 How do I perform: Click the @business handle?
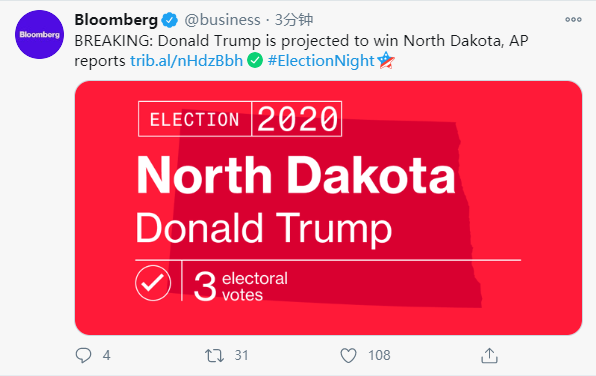222,20
